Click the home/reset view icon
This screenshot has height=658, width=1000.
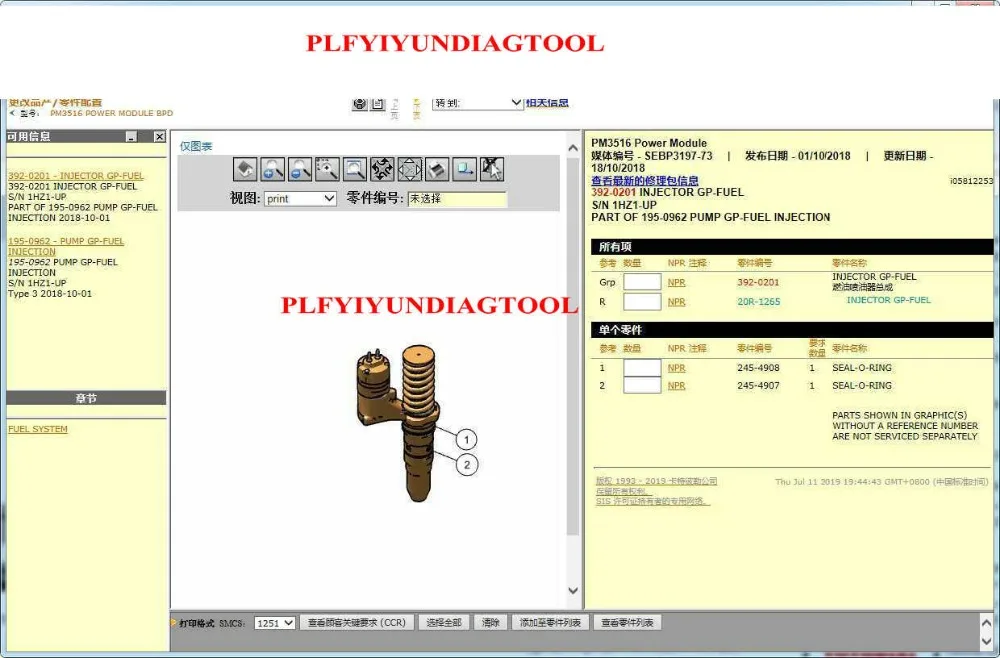tap(245, 169)
